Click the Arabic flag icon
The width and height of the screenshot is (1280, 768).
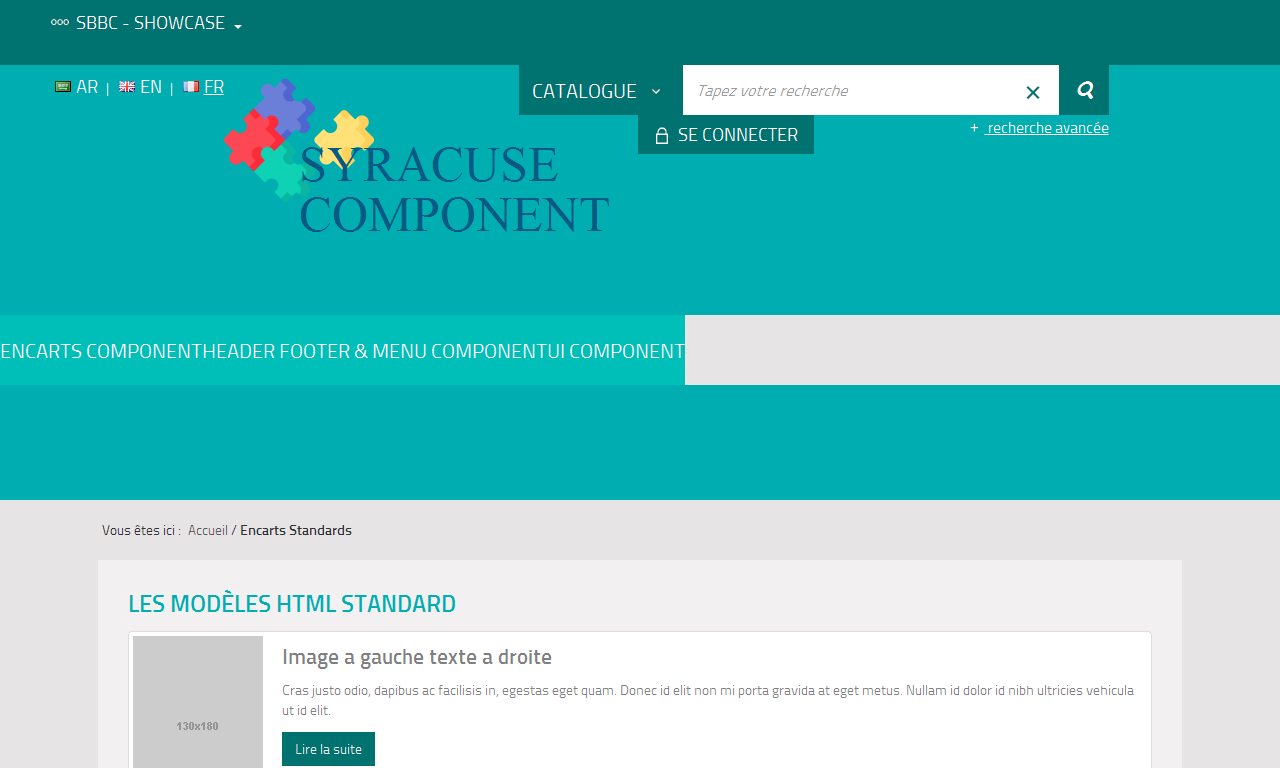click(x=63, y=87)
